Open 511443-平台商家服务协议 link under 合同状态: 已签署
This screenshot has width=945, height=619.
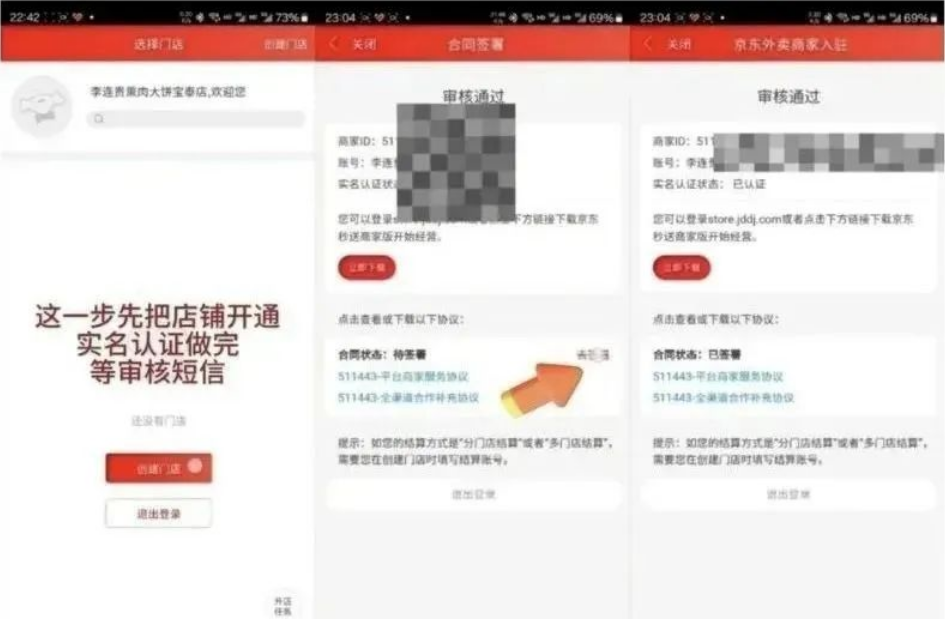(718, 377)
